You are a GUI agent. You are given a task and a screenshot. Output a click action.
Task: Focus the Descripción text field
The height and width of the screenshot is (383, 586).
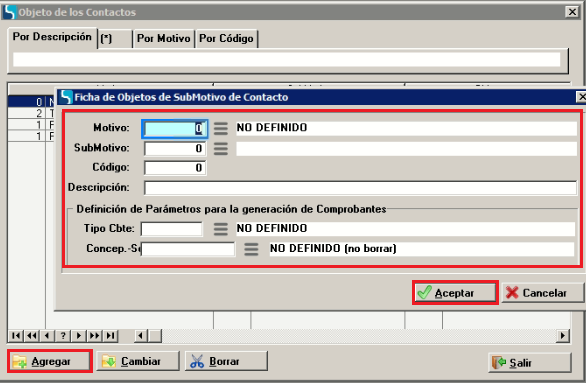[x=360, y=188]
